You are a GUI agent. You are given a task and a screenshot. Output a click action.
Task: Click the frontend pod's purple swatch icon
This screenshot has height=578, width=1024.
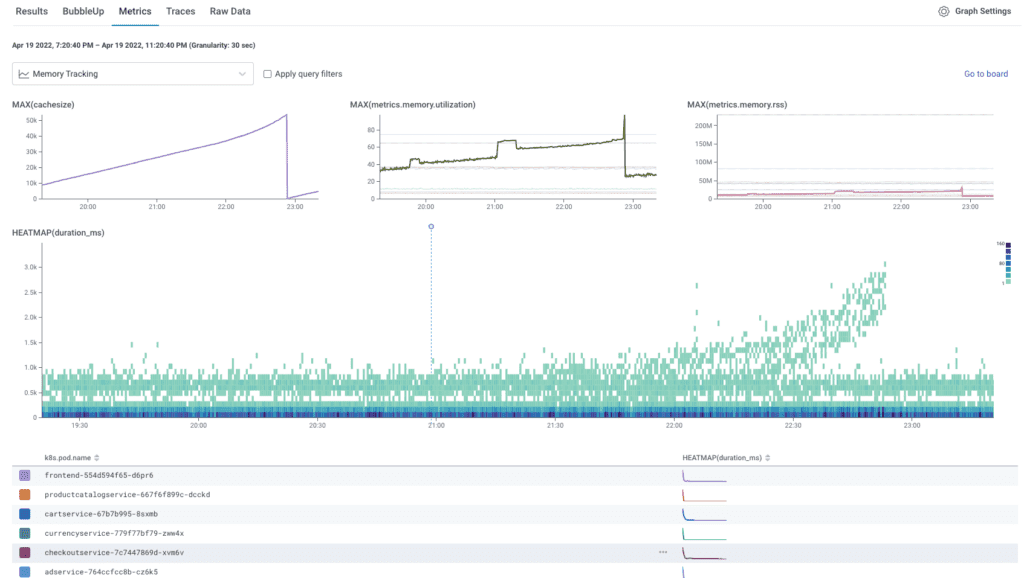[x=24, y=475]
